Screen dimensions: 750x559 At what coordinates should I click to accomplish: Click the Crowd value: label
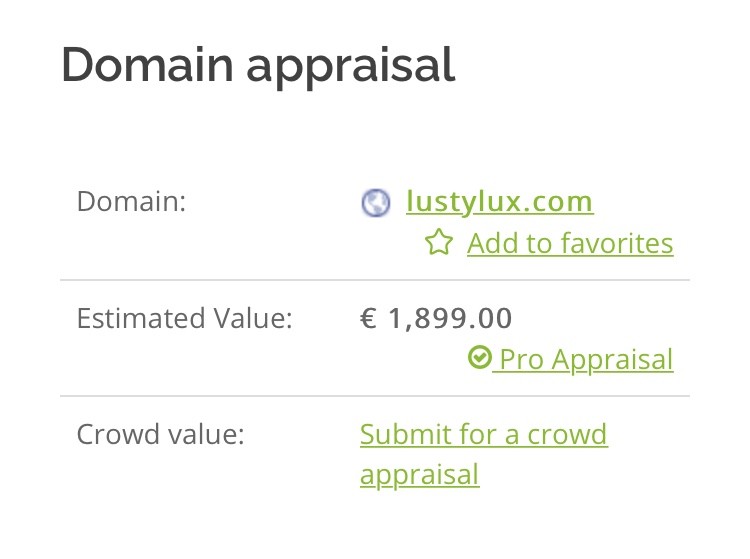pyautogui.click(x=160, y=434)
